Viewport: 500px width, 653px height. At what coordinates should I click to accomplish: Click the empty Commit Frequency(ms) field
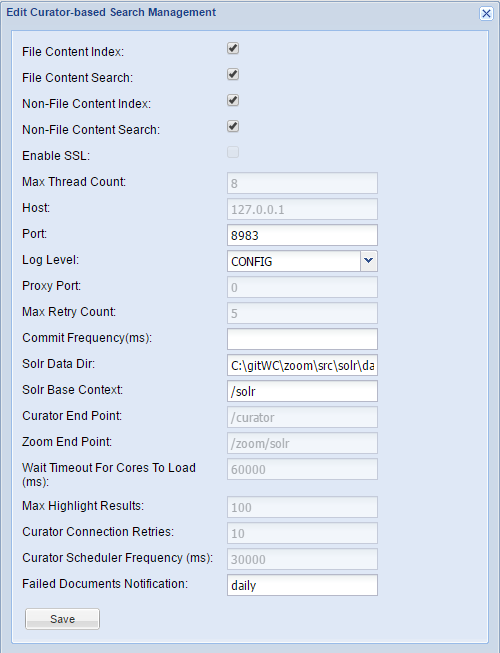(x=302, y=339)
